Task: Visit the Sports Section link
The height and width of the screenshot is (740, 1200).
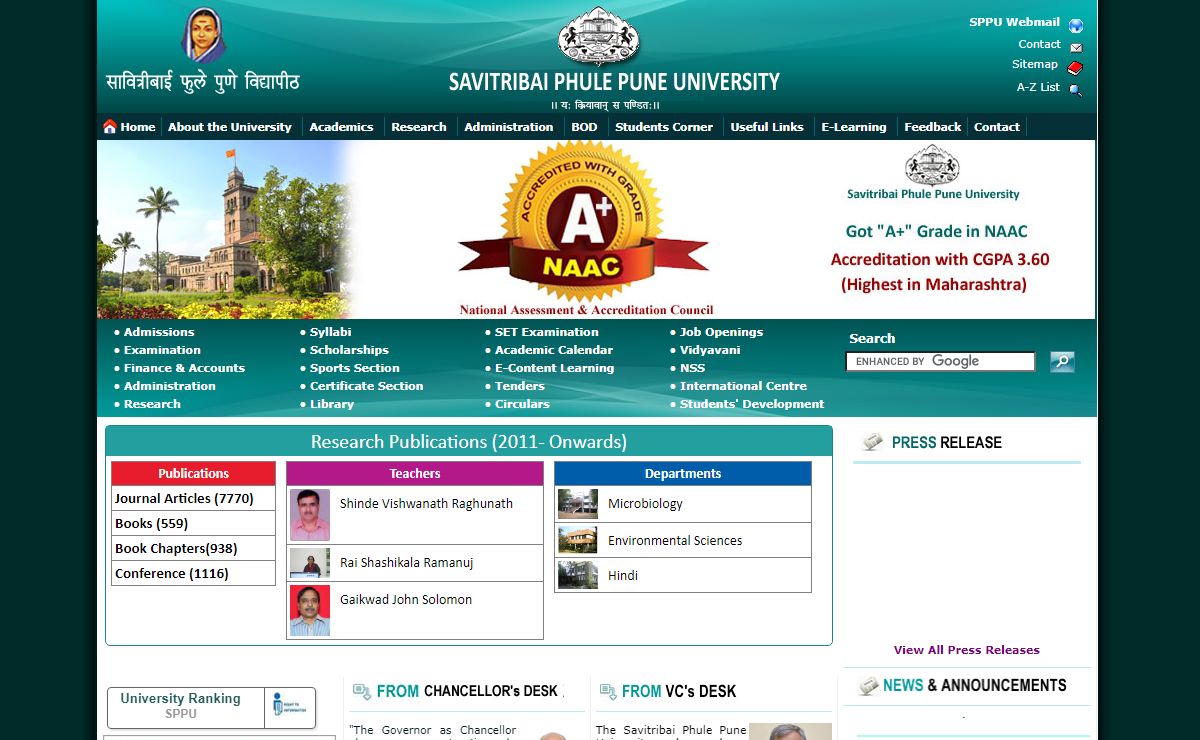Action: tap(354, 368)
